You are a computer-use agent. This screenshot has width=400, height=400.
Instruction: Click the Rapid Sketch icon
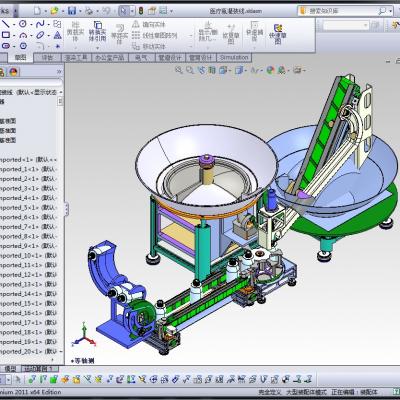point(278,33)
